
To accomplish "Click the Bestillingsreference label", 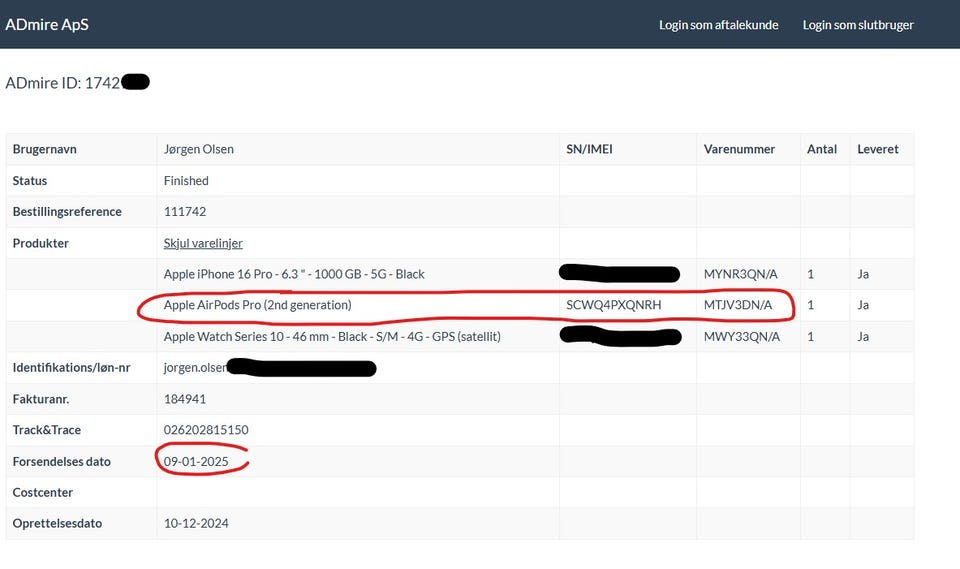I will click(x=67, y=212).
